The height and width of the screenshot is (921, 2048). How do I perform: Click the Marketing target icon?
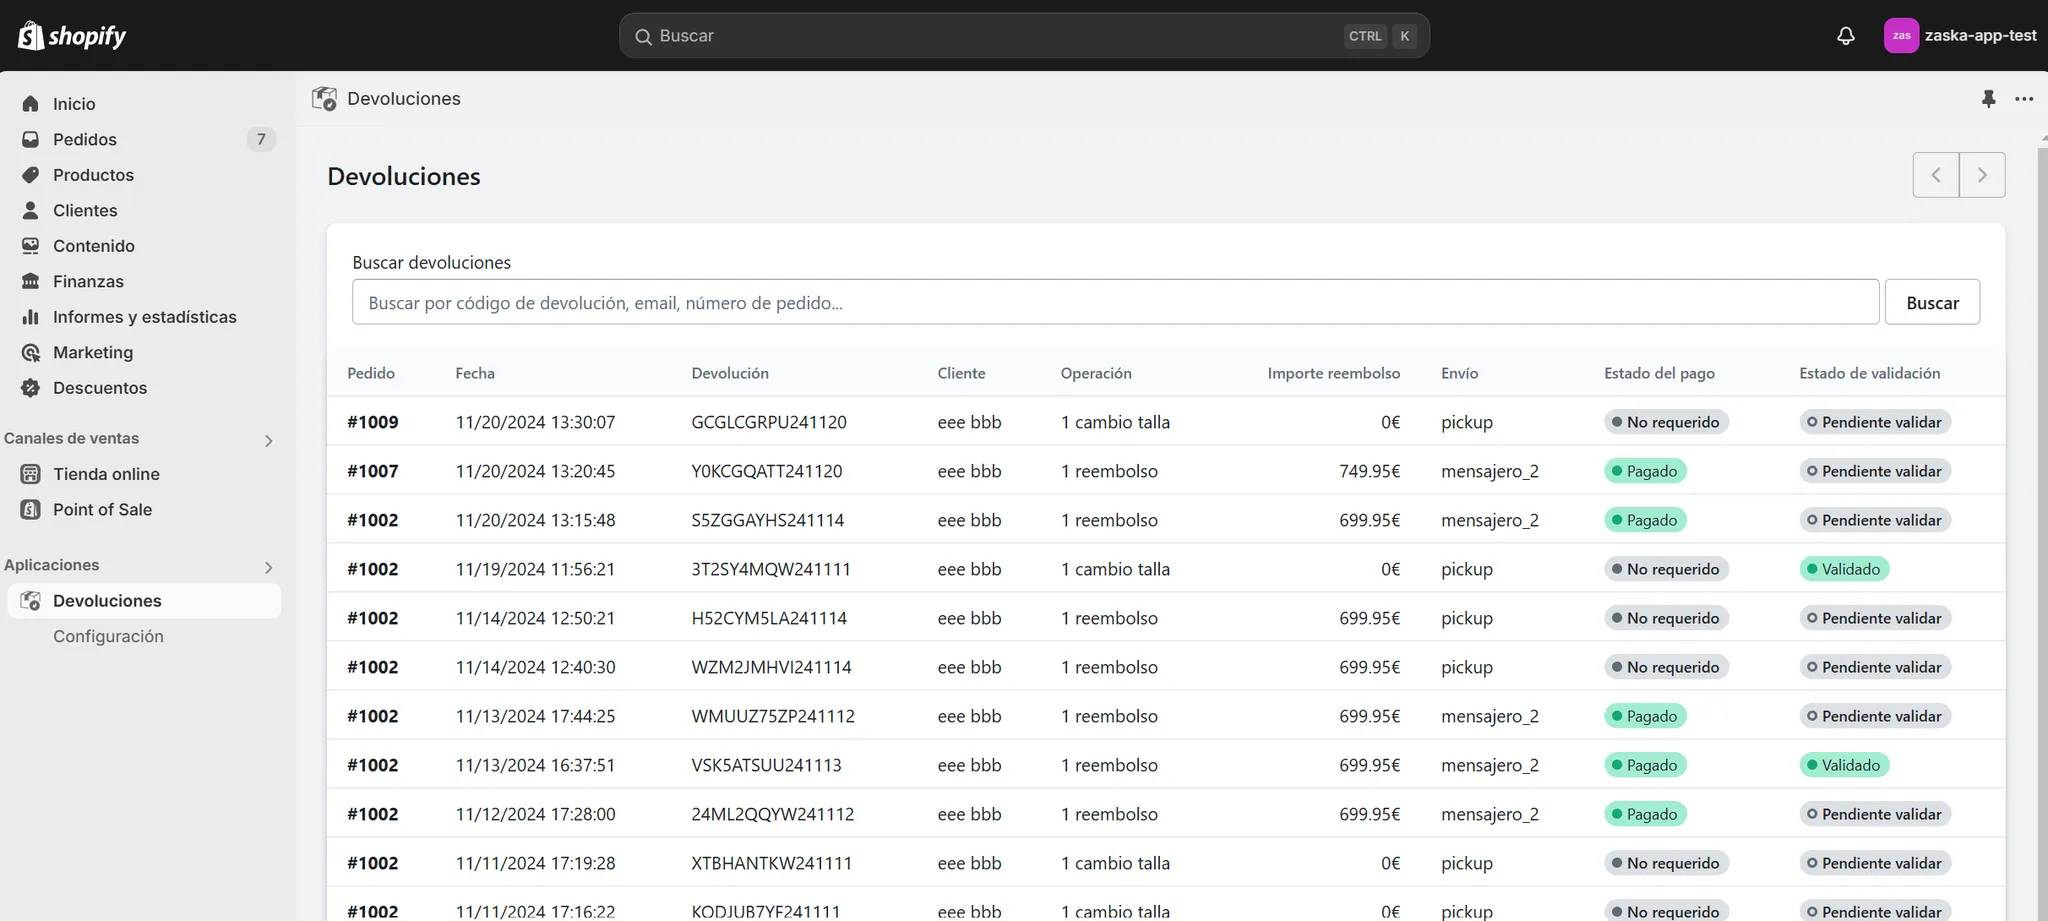coord(31,352)
